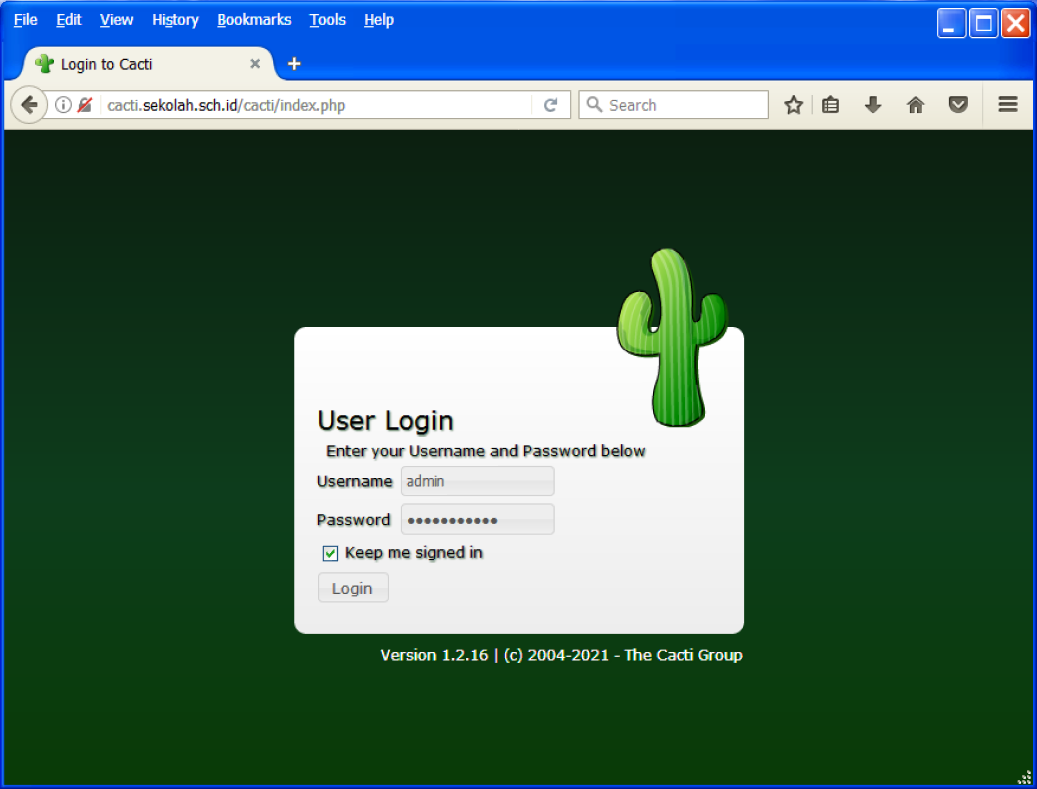Screen dimensions: 1037x789
Task: Open a new tab with plus button
Action: (x=294, y=64)
